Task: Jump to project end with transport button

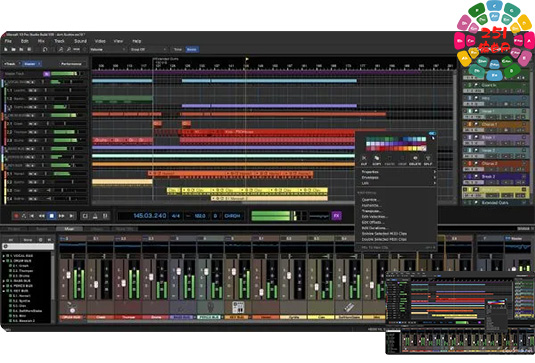Action: pyautogui.click(x=71, y=216)
